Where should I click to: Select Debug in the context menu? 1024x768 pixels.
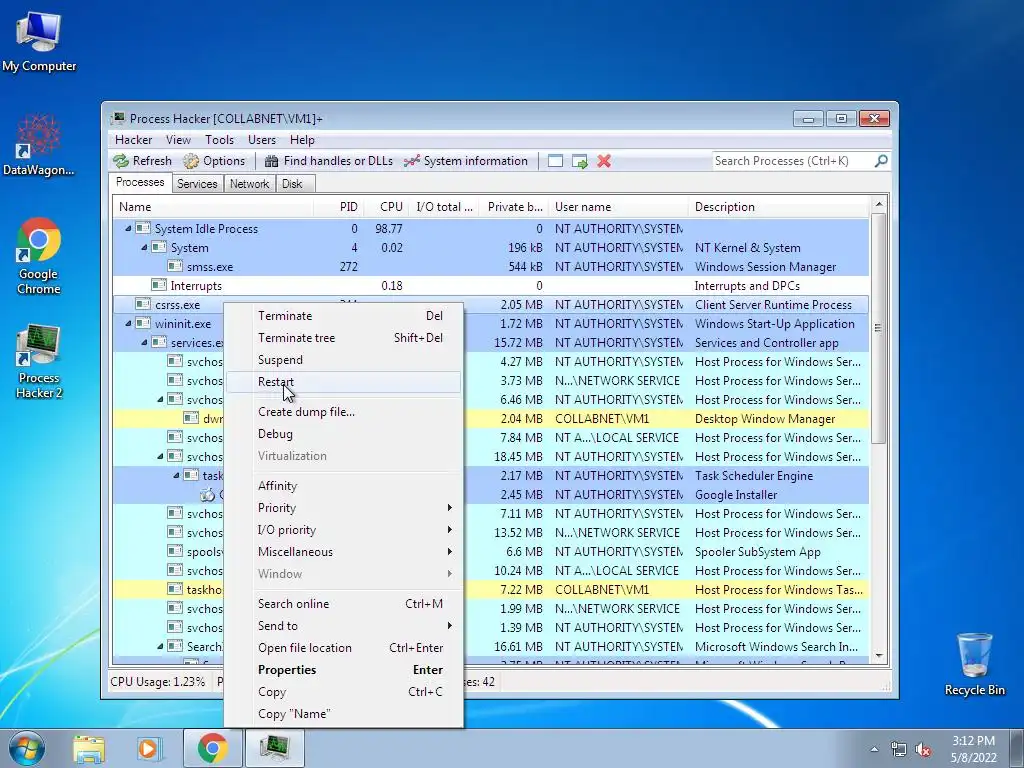point(344,434)
